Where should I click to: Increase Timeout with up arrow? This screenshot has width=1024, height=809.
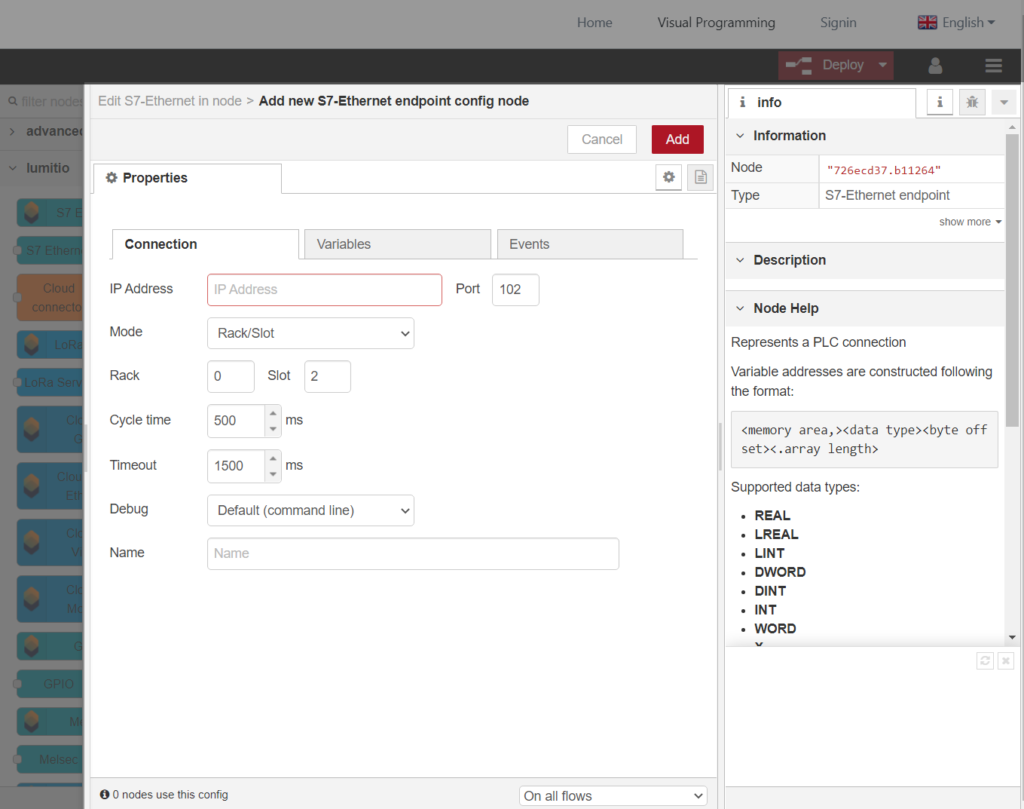[x=273, y=458]
